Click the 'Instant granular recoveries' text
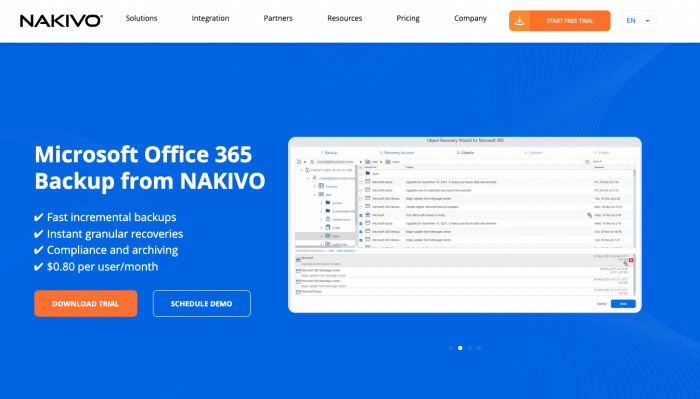 (x=115, y=234)
